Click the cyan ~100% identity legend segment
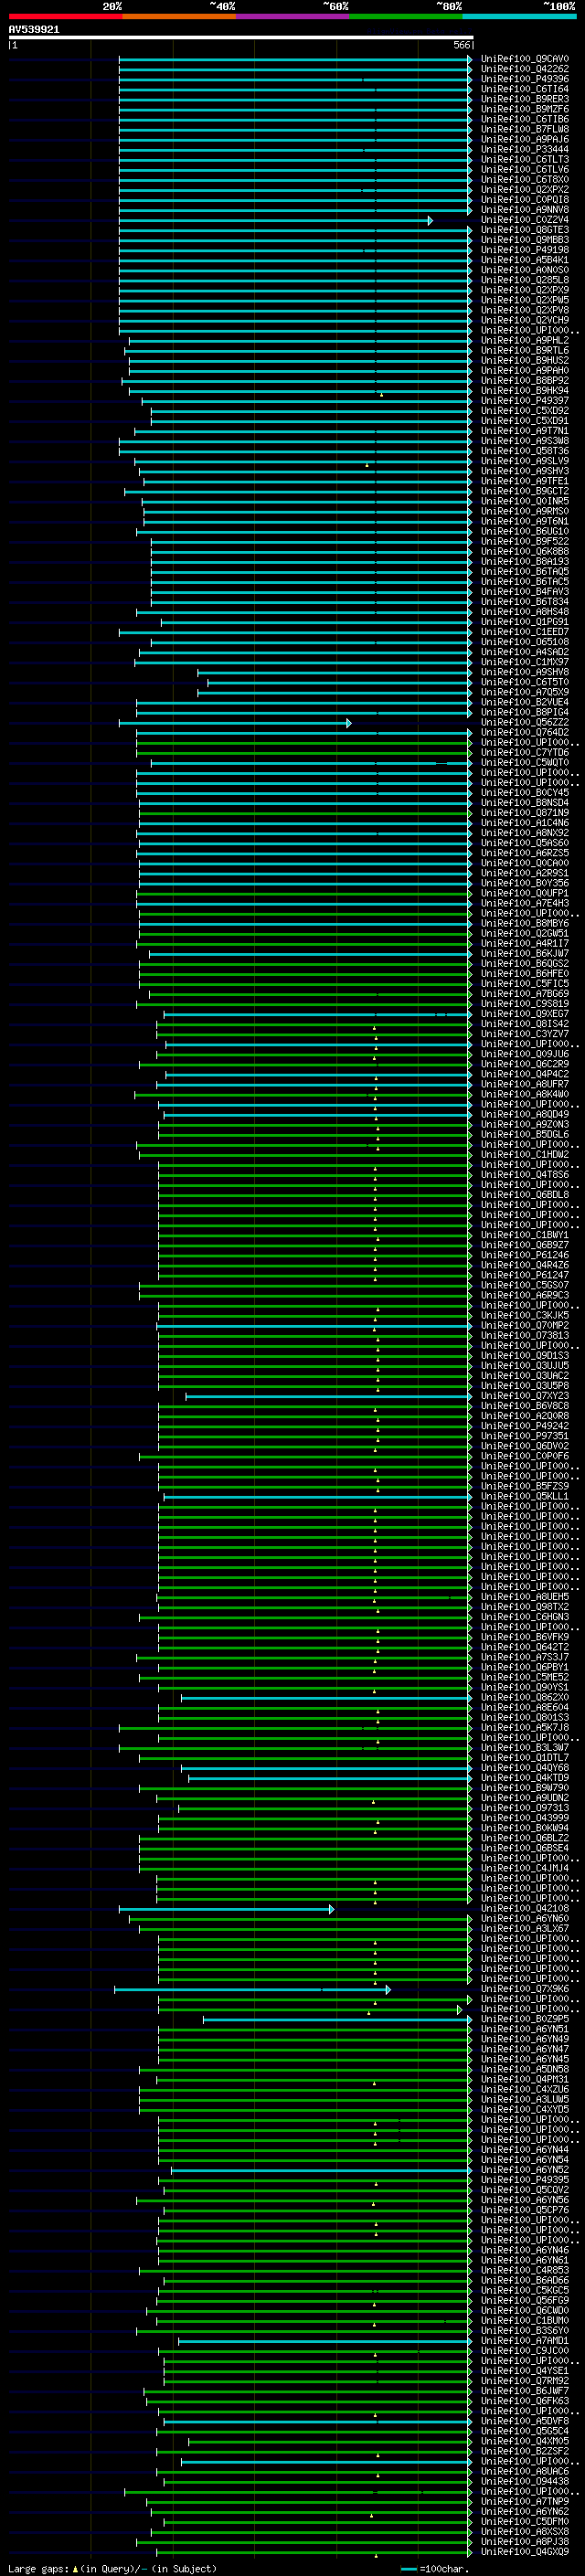Image resolution: width=585 pixels, height=2576 pixels. (520, 16)
